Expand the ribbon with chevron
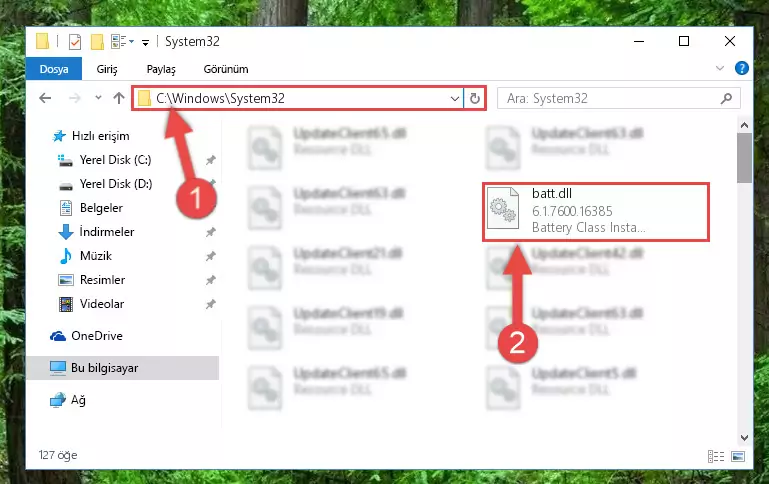The width and height of the screenshot is (769, 484). point(719,68)
